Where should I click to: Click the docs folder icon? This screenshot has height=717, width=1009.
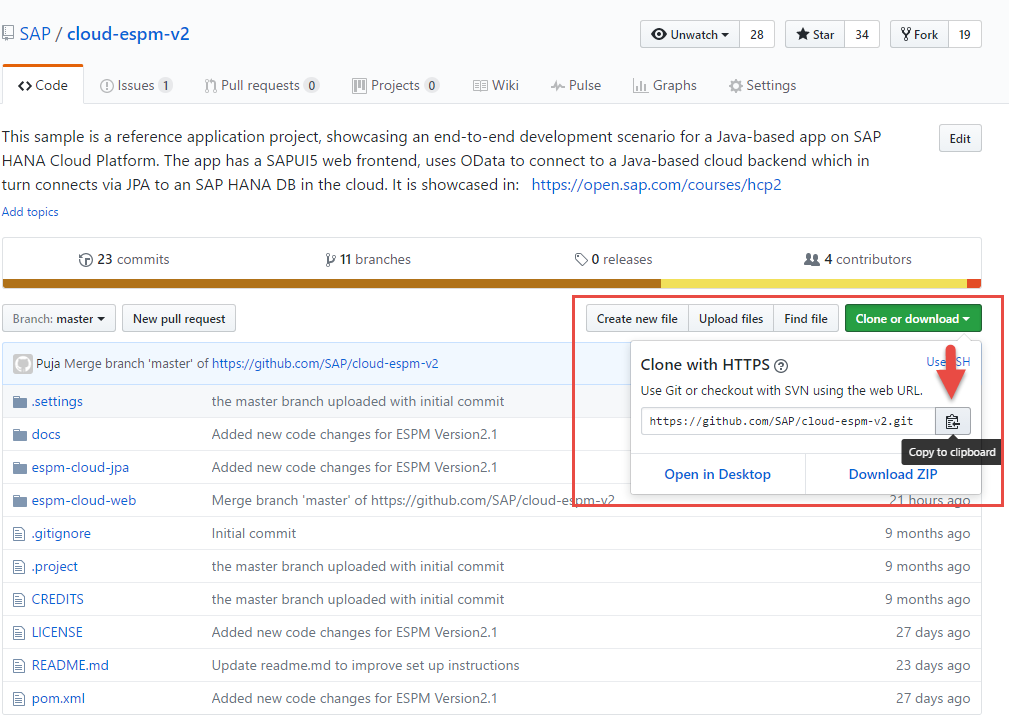tap(20, 434)
